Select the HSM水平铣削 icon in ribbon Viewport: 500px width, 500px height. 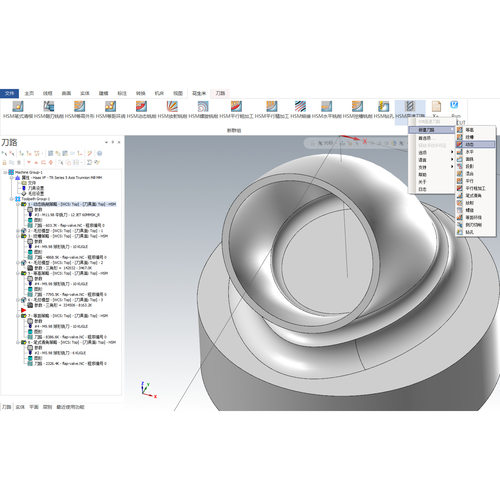pos(326,106)
